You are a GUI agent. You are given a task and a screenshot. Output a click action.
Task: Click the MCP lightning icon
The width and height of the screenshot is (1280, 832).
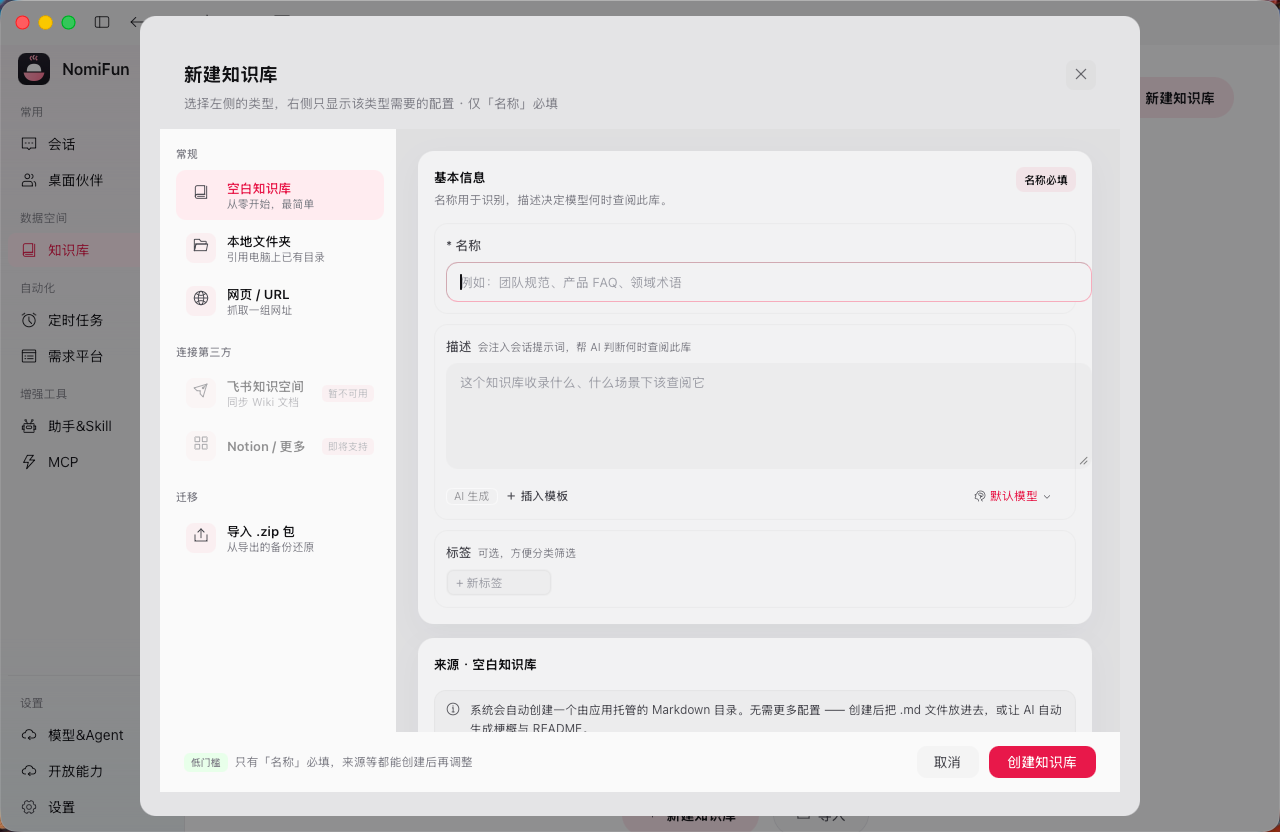click(x=29, y=462)
